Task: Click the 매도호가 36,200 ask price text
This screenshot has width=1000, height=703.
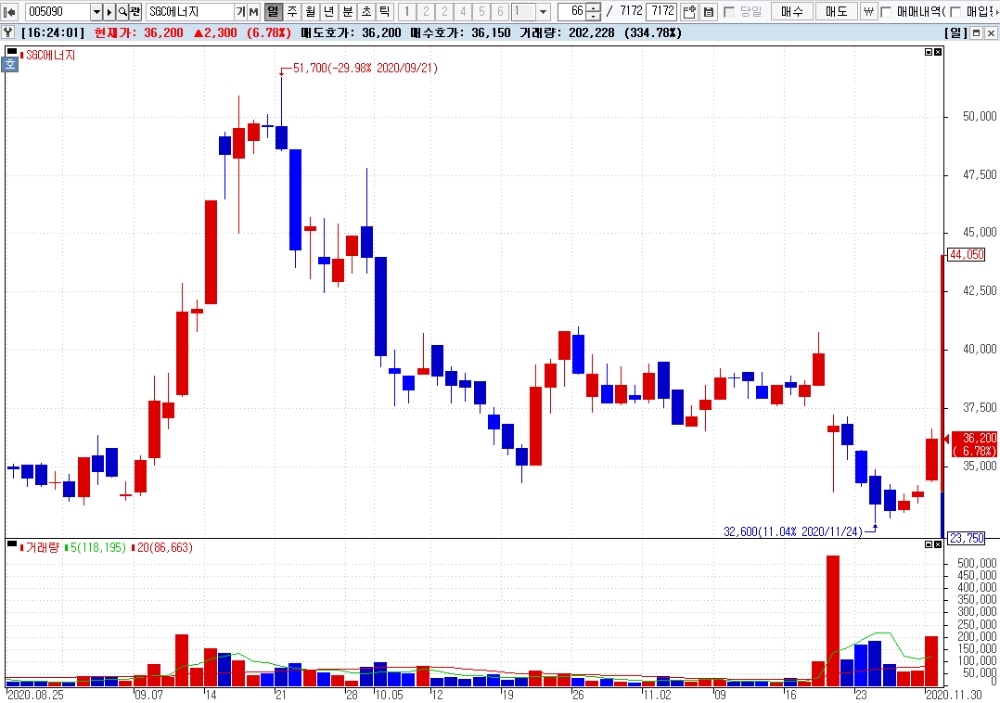Action: (351, 33)
